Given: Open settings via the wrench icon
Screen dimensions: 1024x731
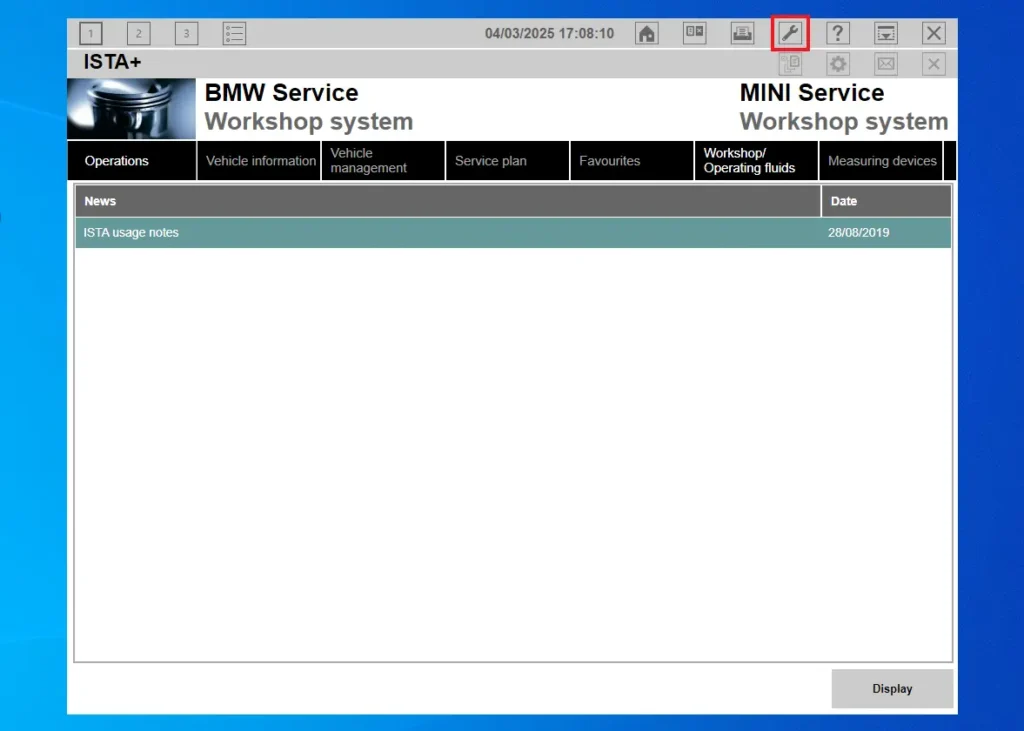Looking at the screenshot, I should 790,33.
